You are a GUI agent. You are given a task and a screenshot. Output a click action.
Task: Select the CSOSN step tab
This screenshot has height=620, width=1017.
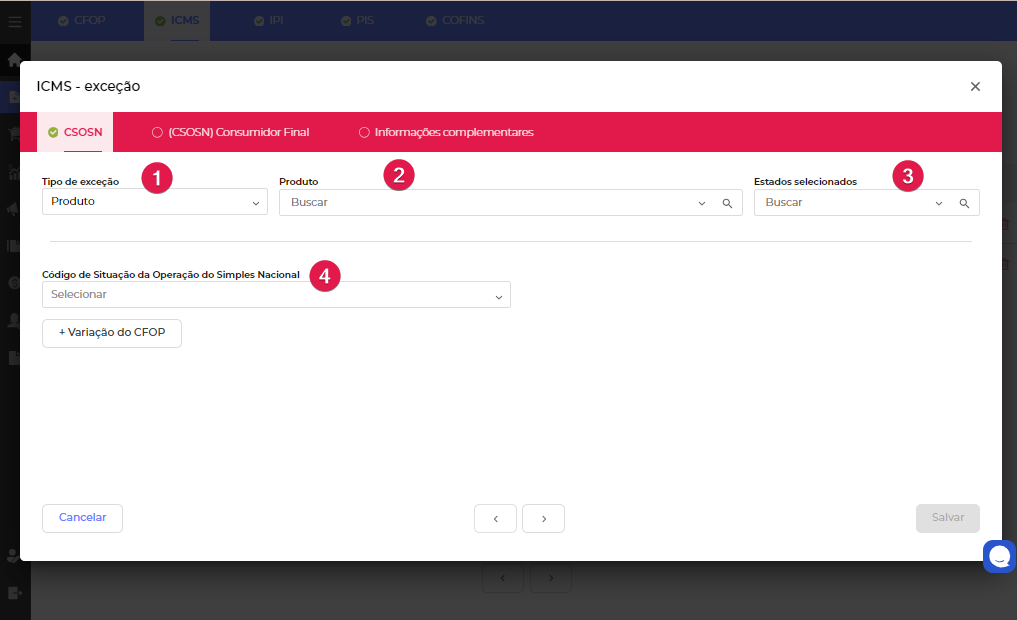click(x=75, y=132)
